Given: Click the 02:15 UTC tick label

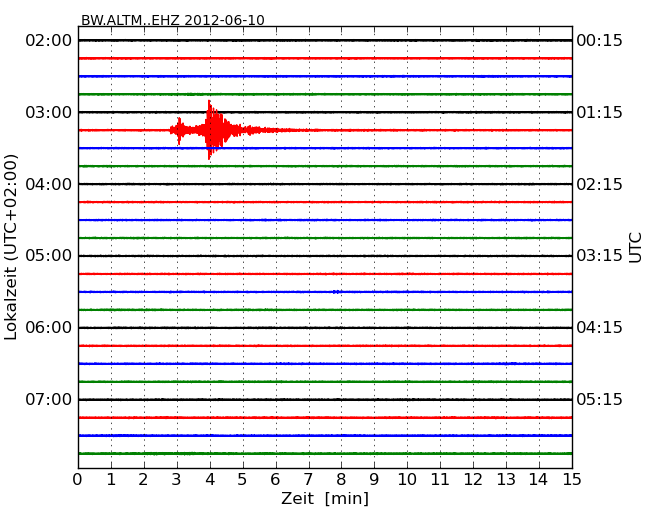Looking at the screenshot, I should [x=599, y=184].
